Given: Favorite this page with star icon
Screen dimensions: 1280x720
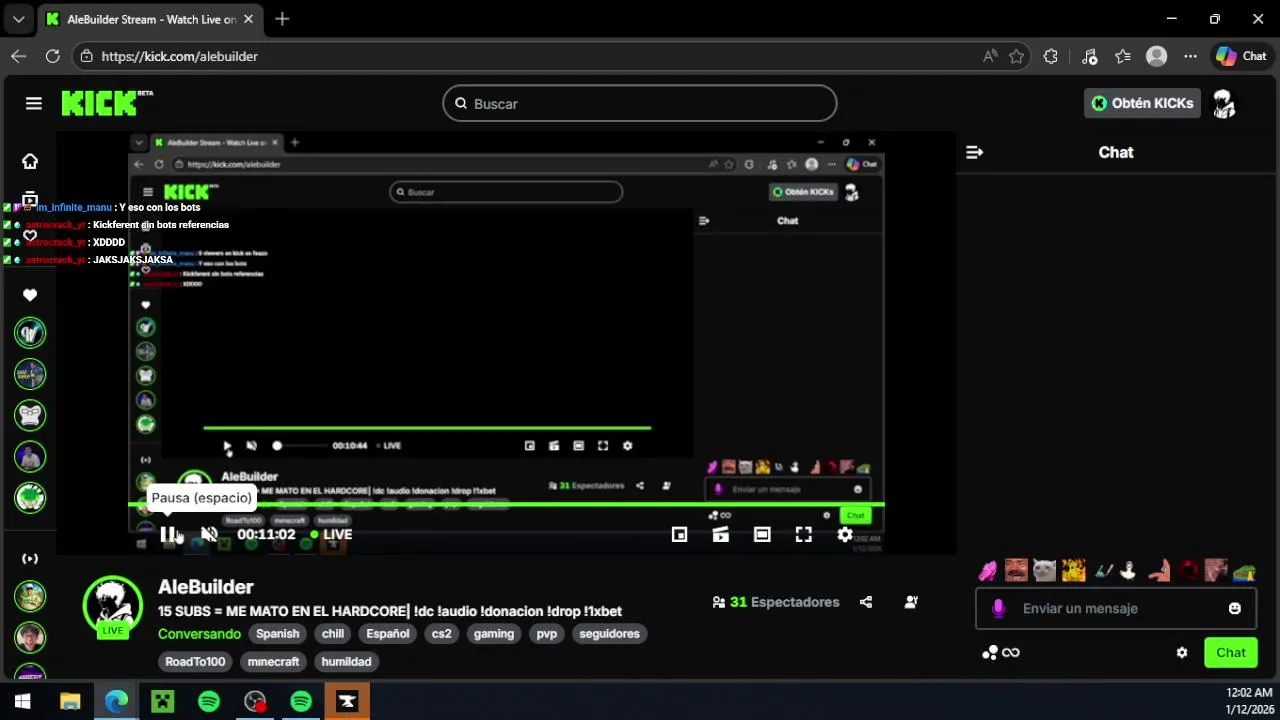Looking at the screenshot, I should (1017, 56).
